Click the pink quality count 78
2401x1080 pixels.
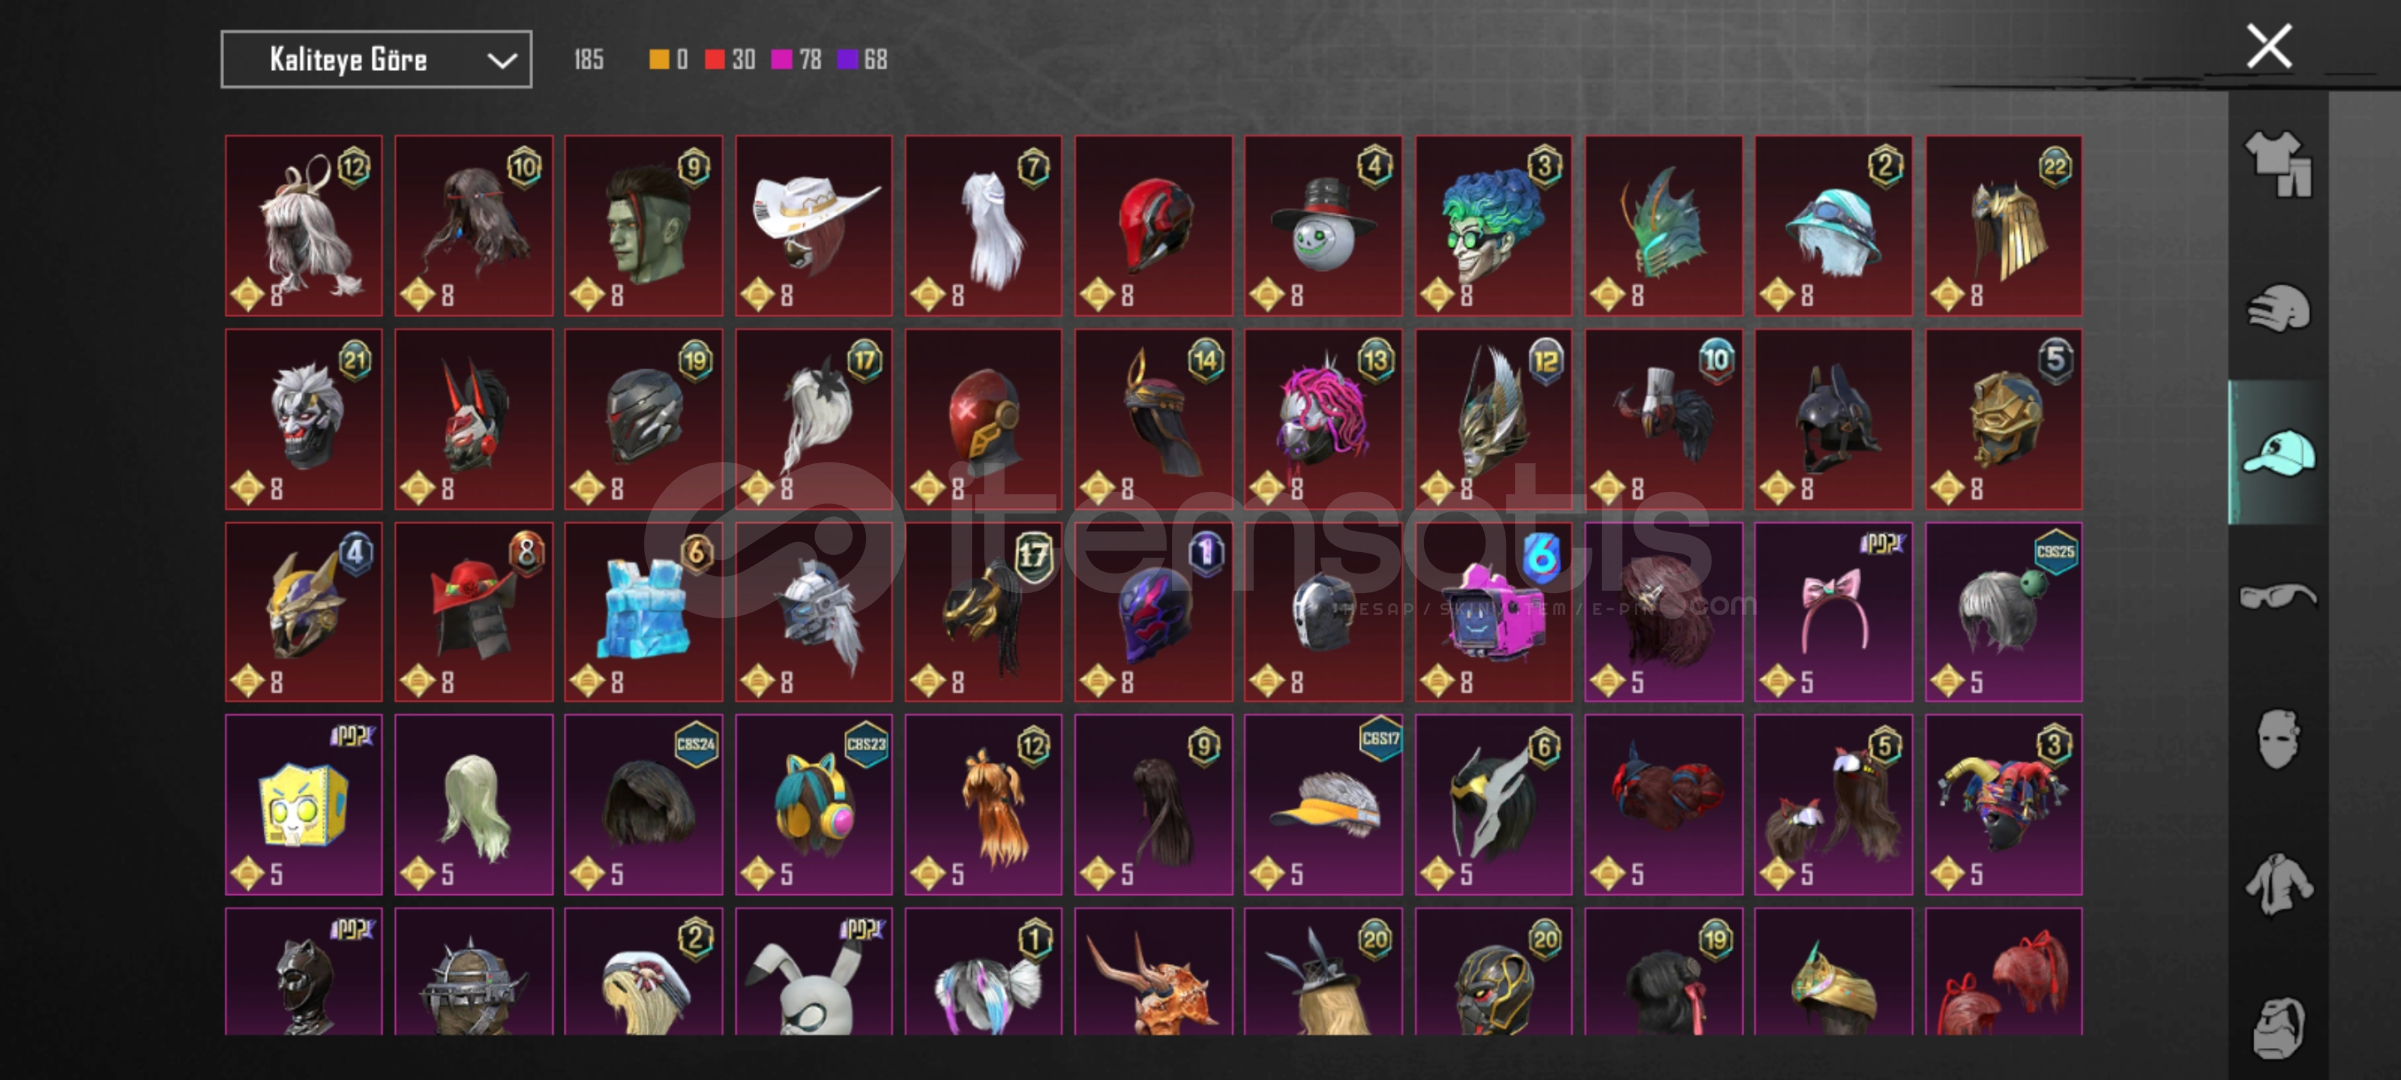tap(810, 60)
